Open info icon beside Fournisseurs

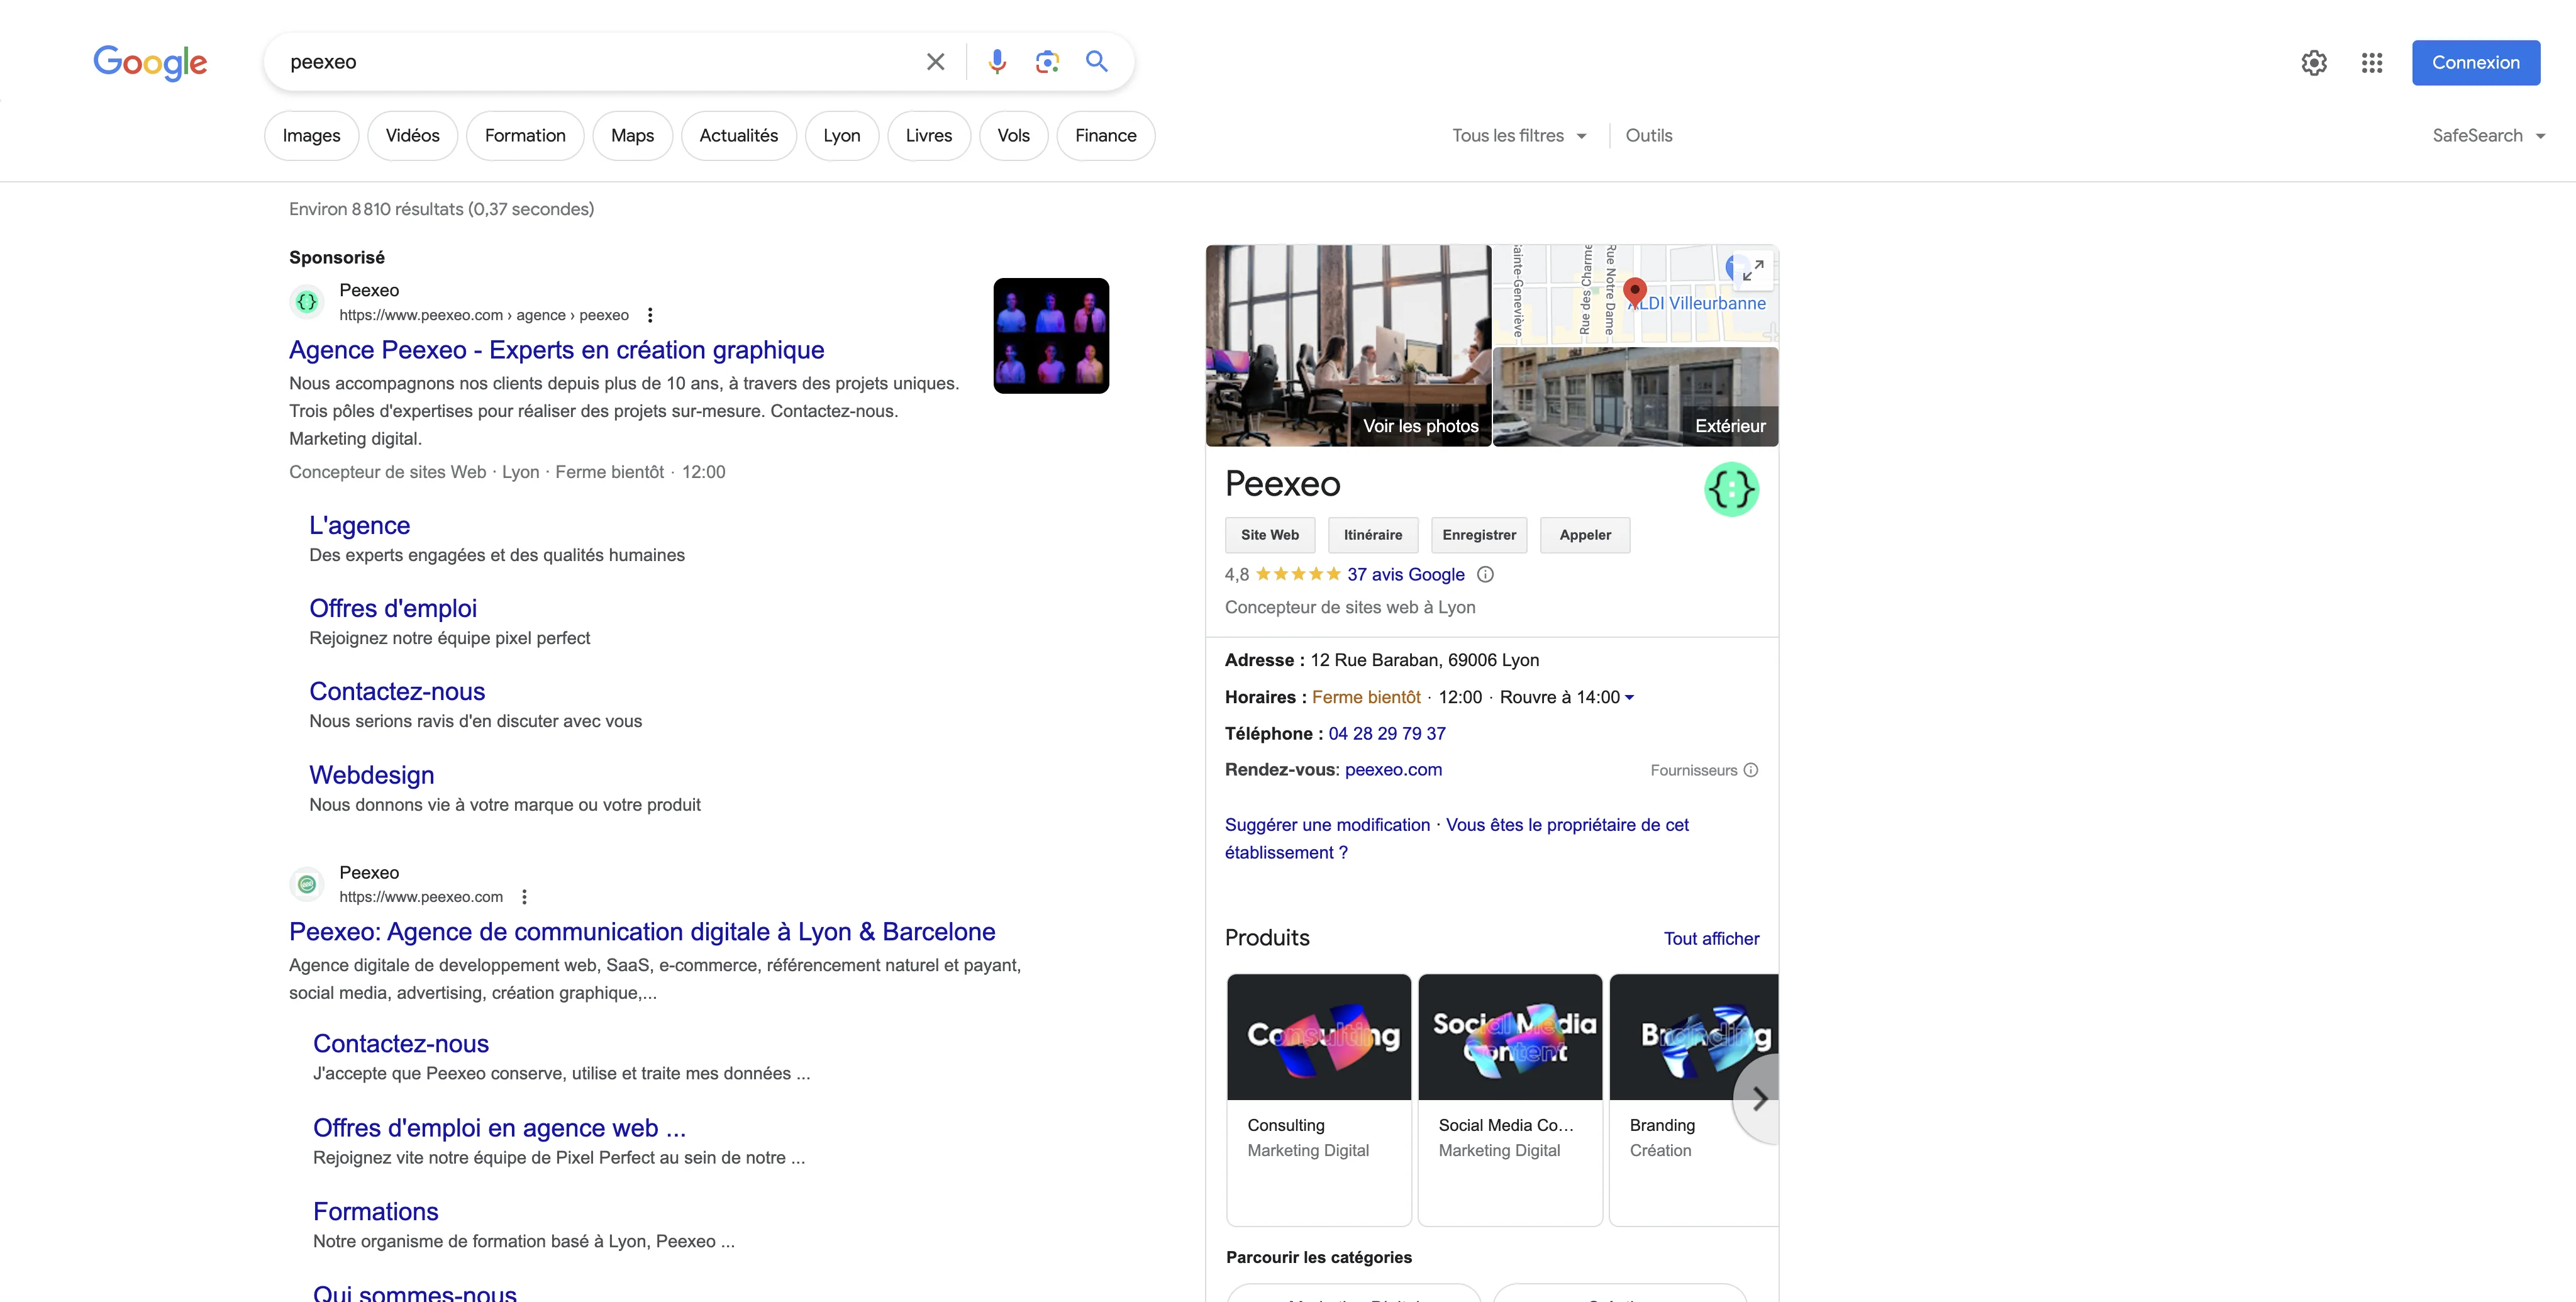1751,770
